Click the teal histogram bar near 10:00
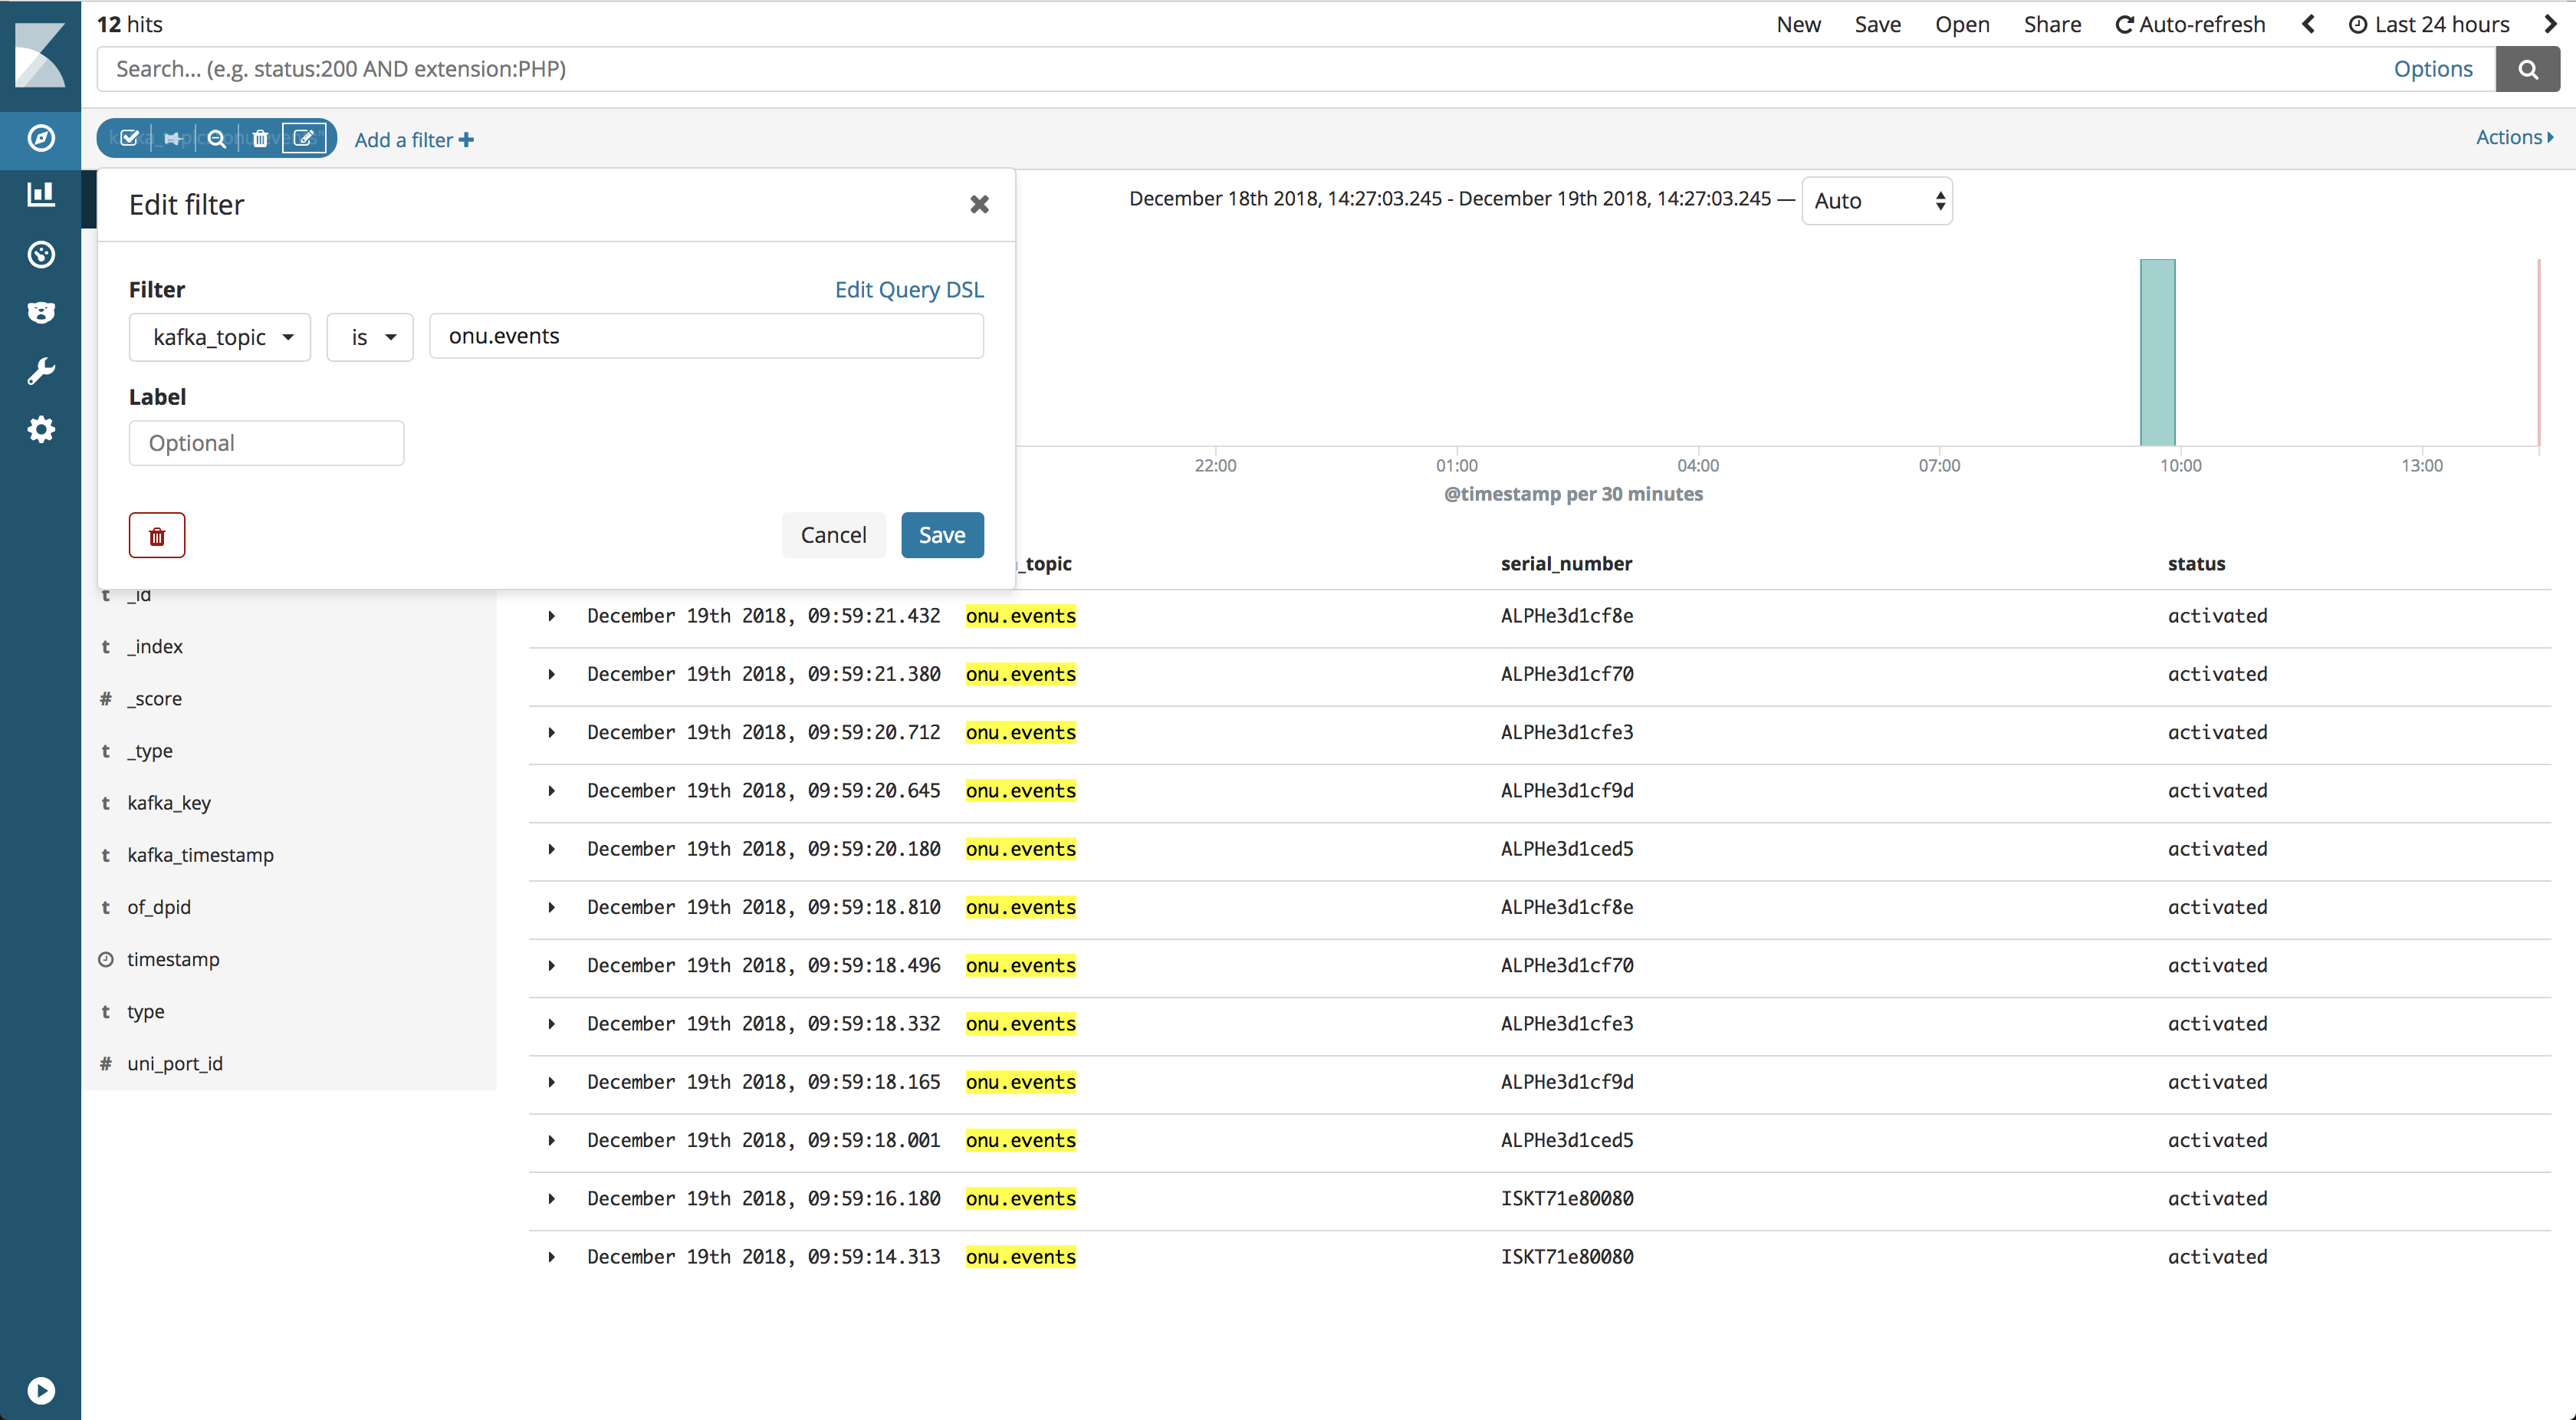2576x1420 pixels. click(x=2157, y=352)
